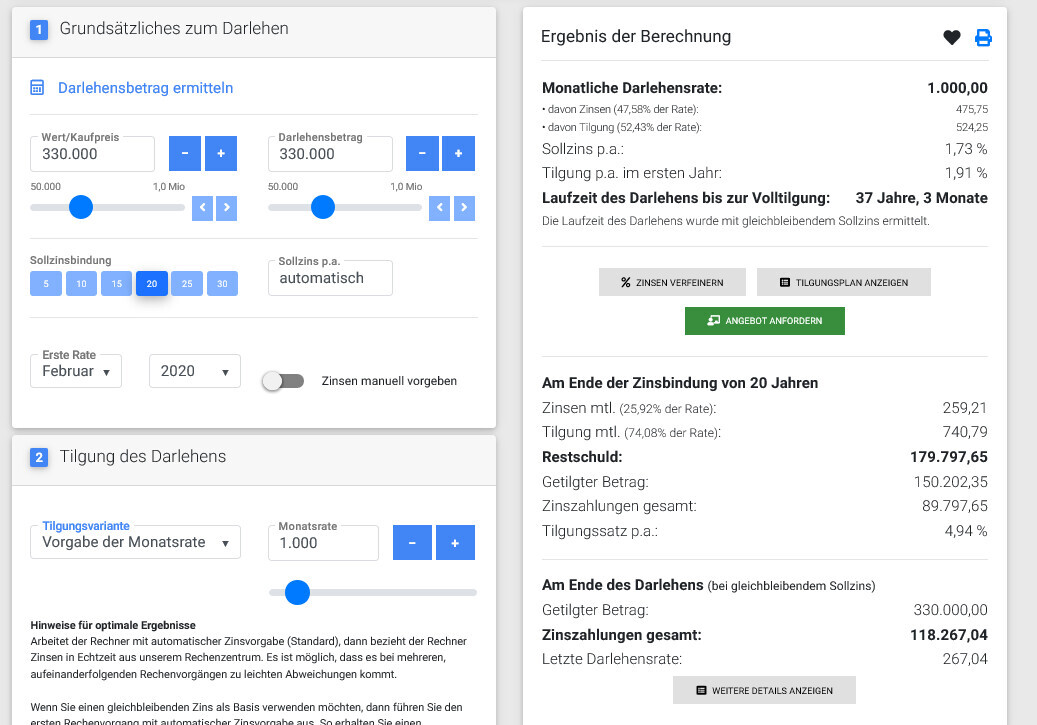The image size is (1037, 725).
Task: Select the year 2020 dropdown
Action: coord(194,370)
